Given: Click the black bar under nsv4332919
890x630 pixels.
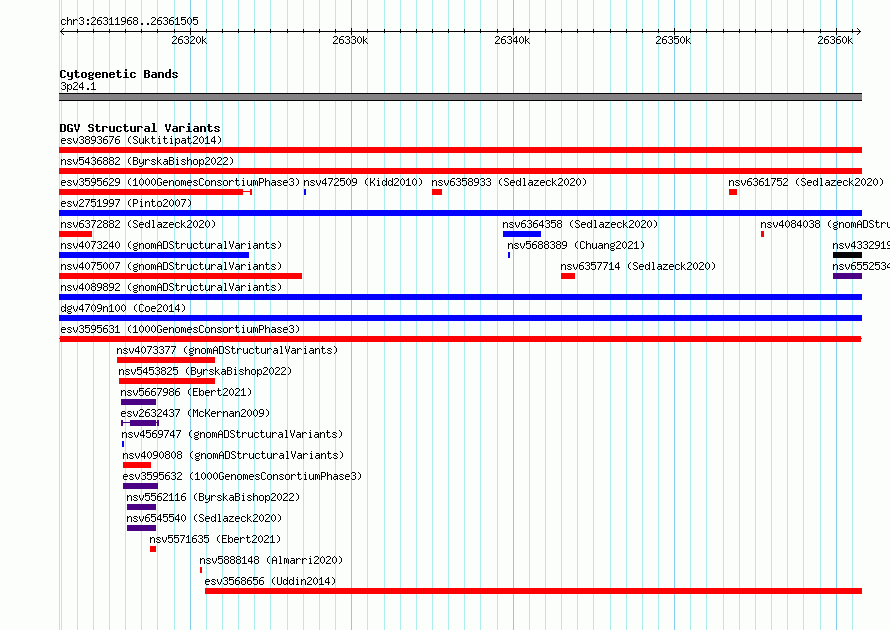Looking at the screenshot, I should tap(847, 255).
